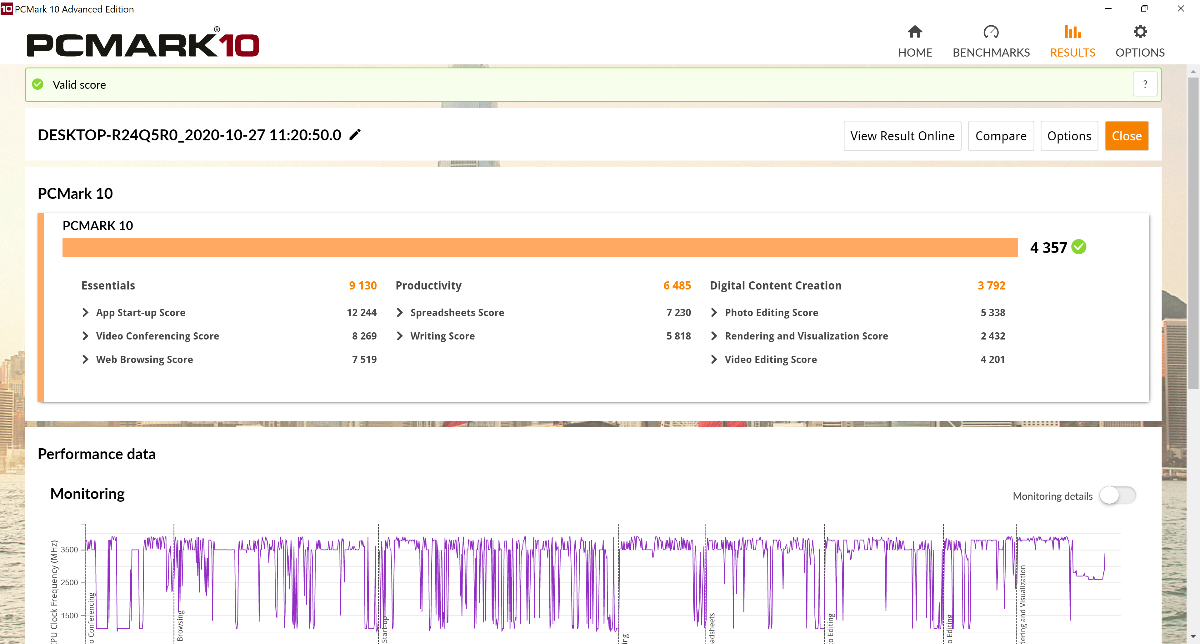Click the pencil icon to rename result
Screen dimensions: 1200x644
point(355,135)
